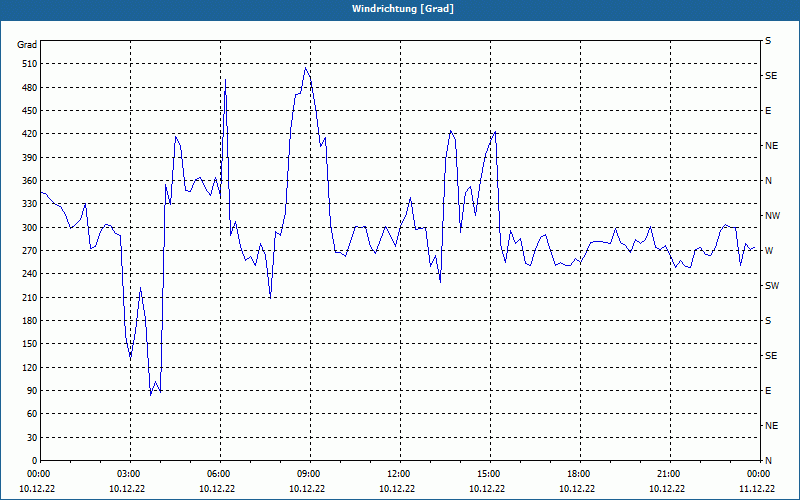This screenshot has height=500, width=800.
Task: Click the 90 value on left axis
Action: click(32, 391)
